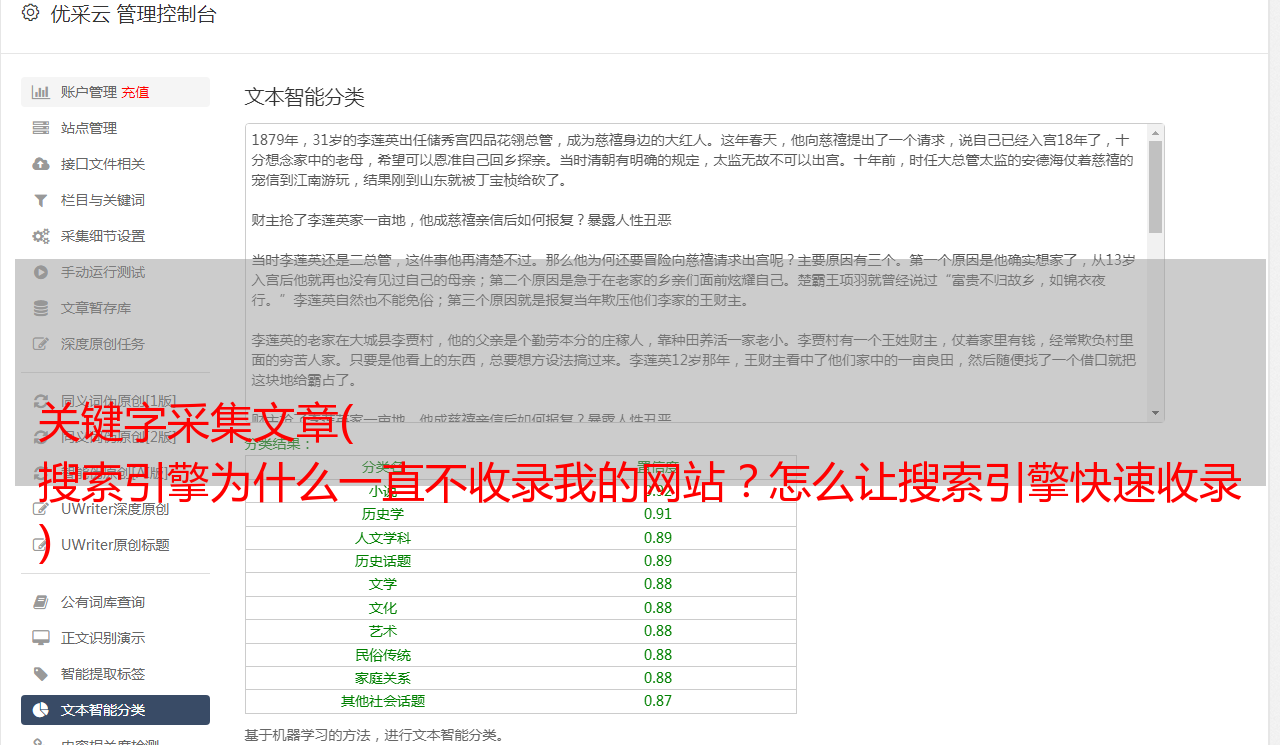This screenshot has height=745, width=1280.
Task: Click the gear icon beside 优采云 管理控制台
Action: point(30,14)
